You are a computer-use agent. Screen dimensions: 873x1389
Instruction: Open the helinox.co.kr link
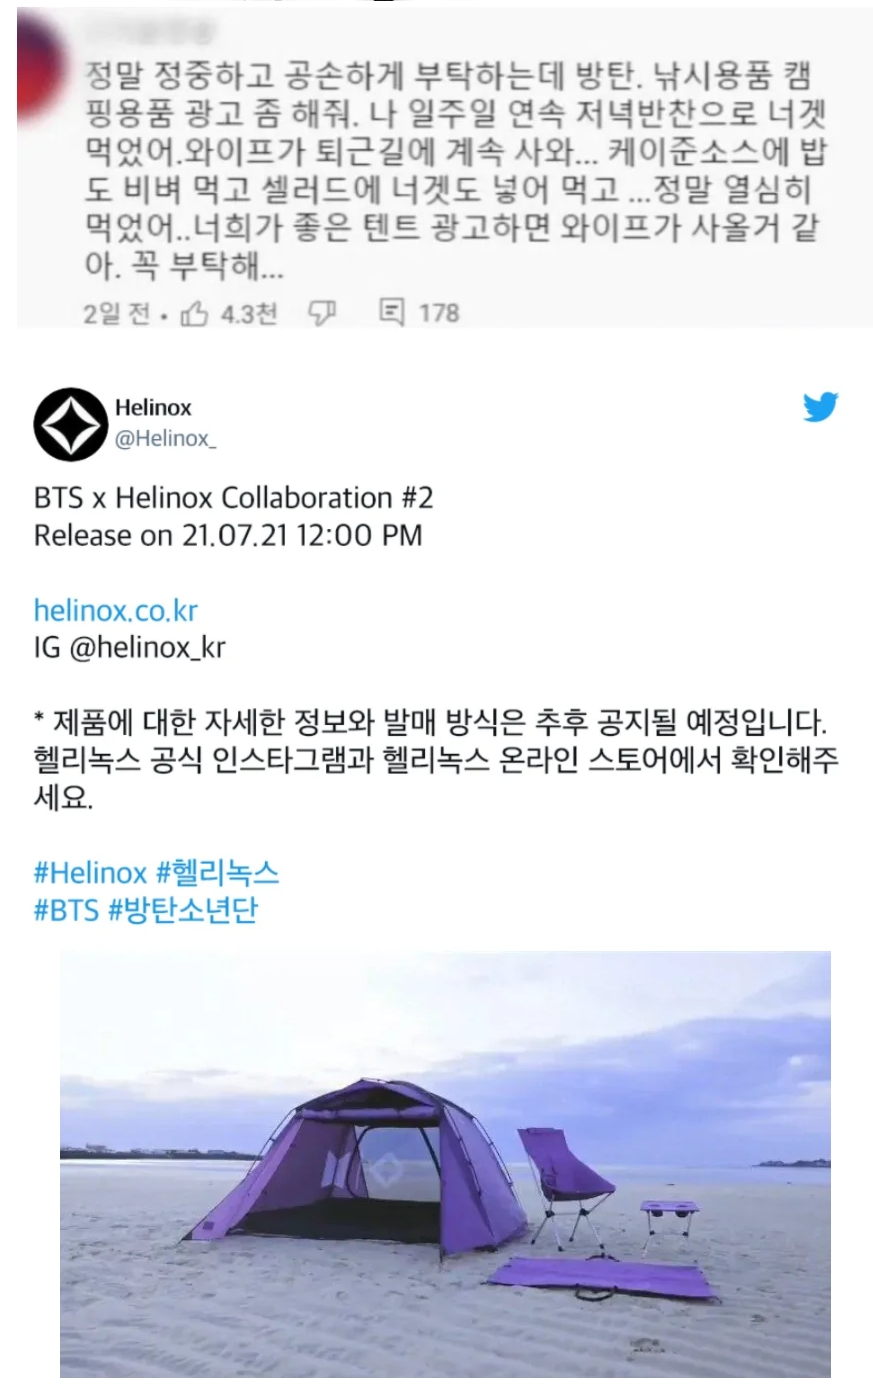(116, 610)
